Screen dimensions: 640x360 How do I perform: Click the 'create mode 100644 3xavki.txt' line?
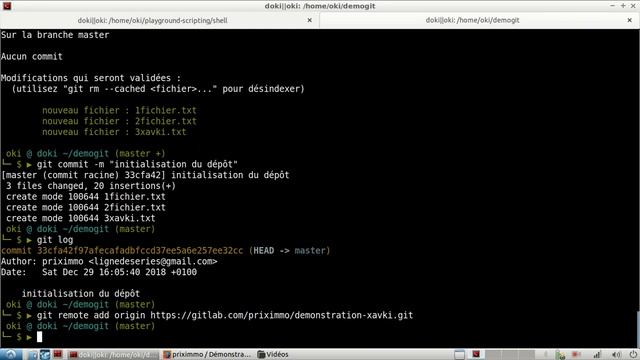tap(81, 218)
